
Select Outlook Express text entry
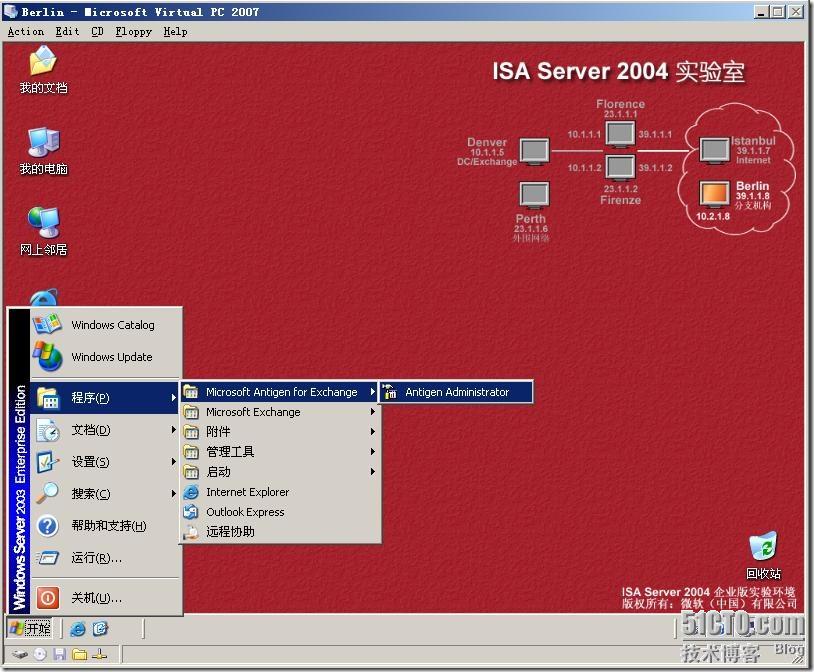click(246, 512)
